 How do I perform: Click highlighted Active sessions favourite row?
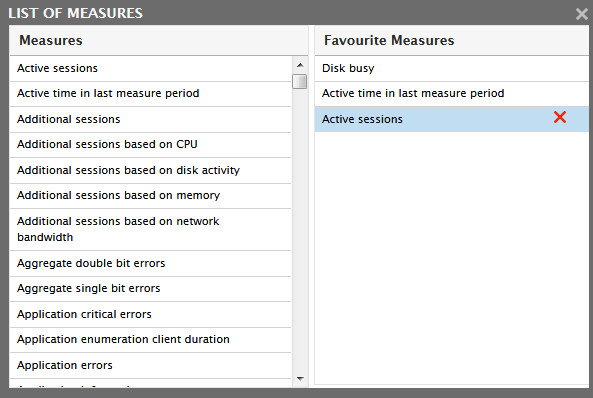(x=452, y=119)
